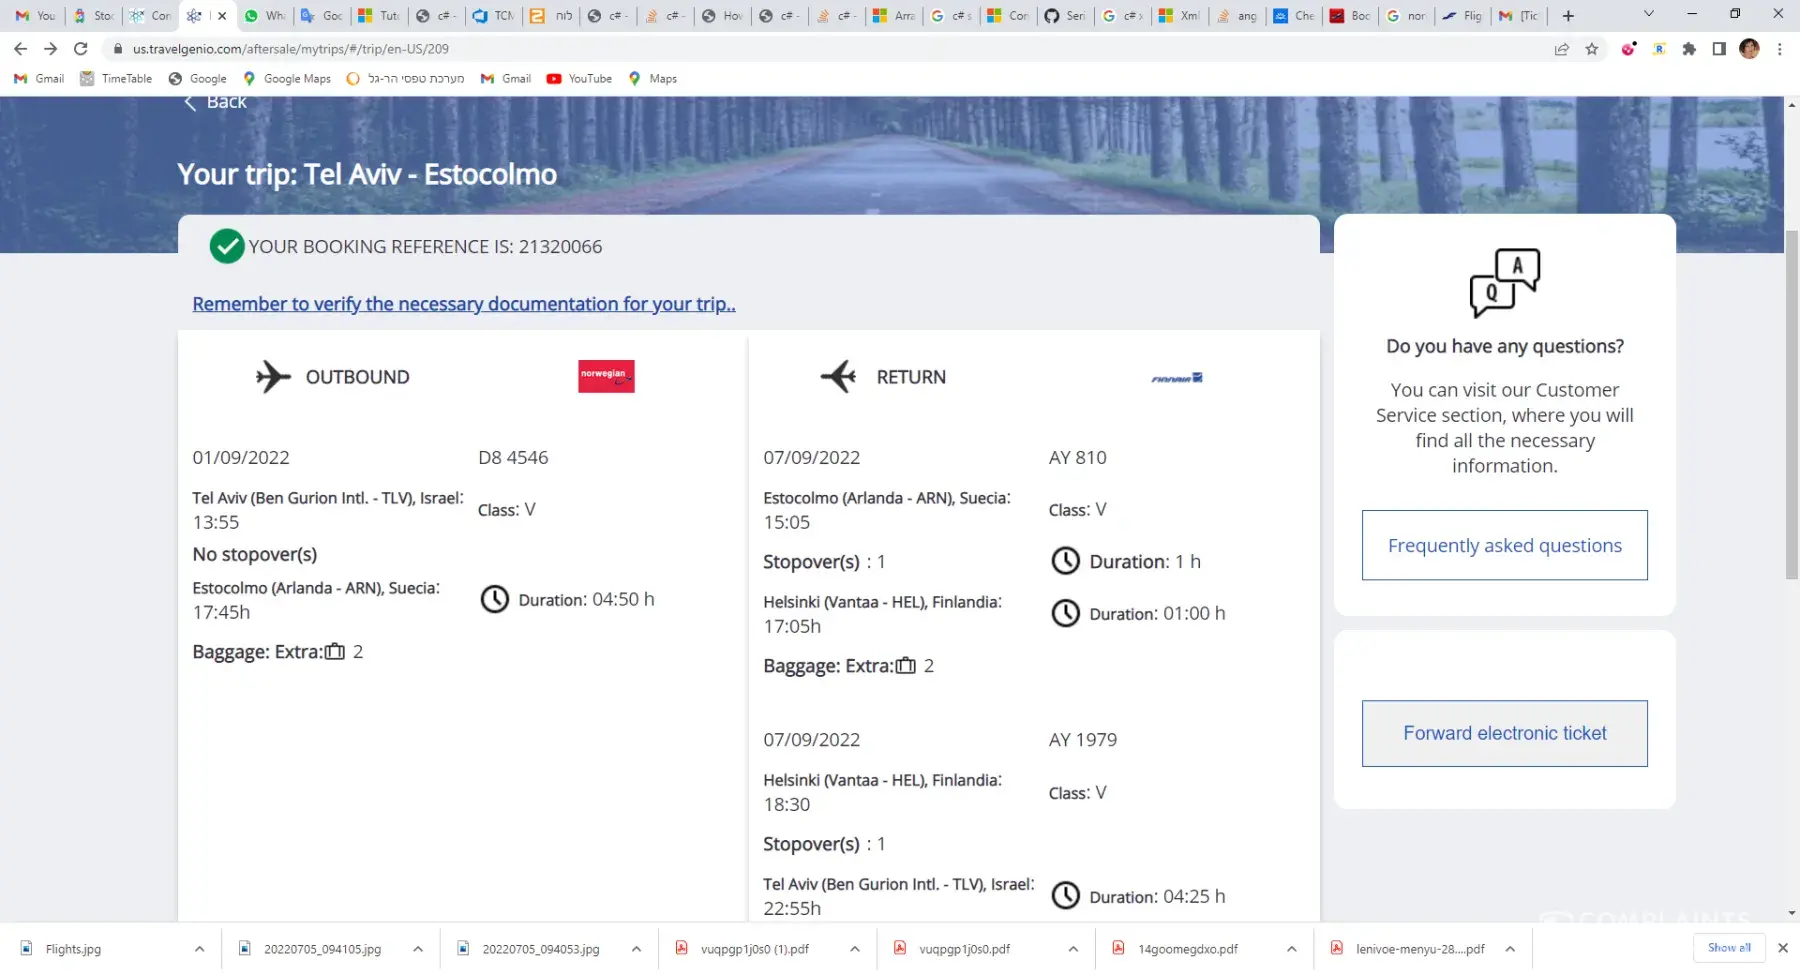This screenshot has height=975, width=1800.
Task: Expand options for 20220705_094105.jpg download
Action: coord(418,949)
